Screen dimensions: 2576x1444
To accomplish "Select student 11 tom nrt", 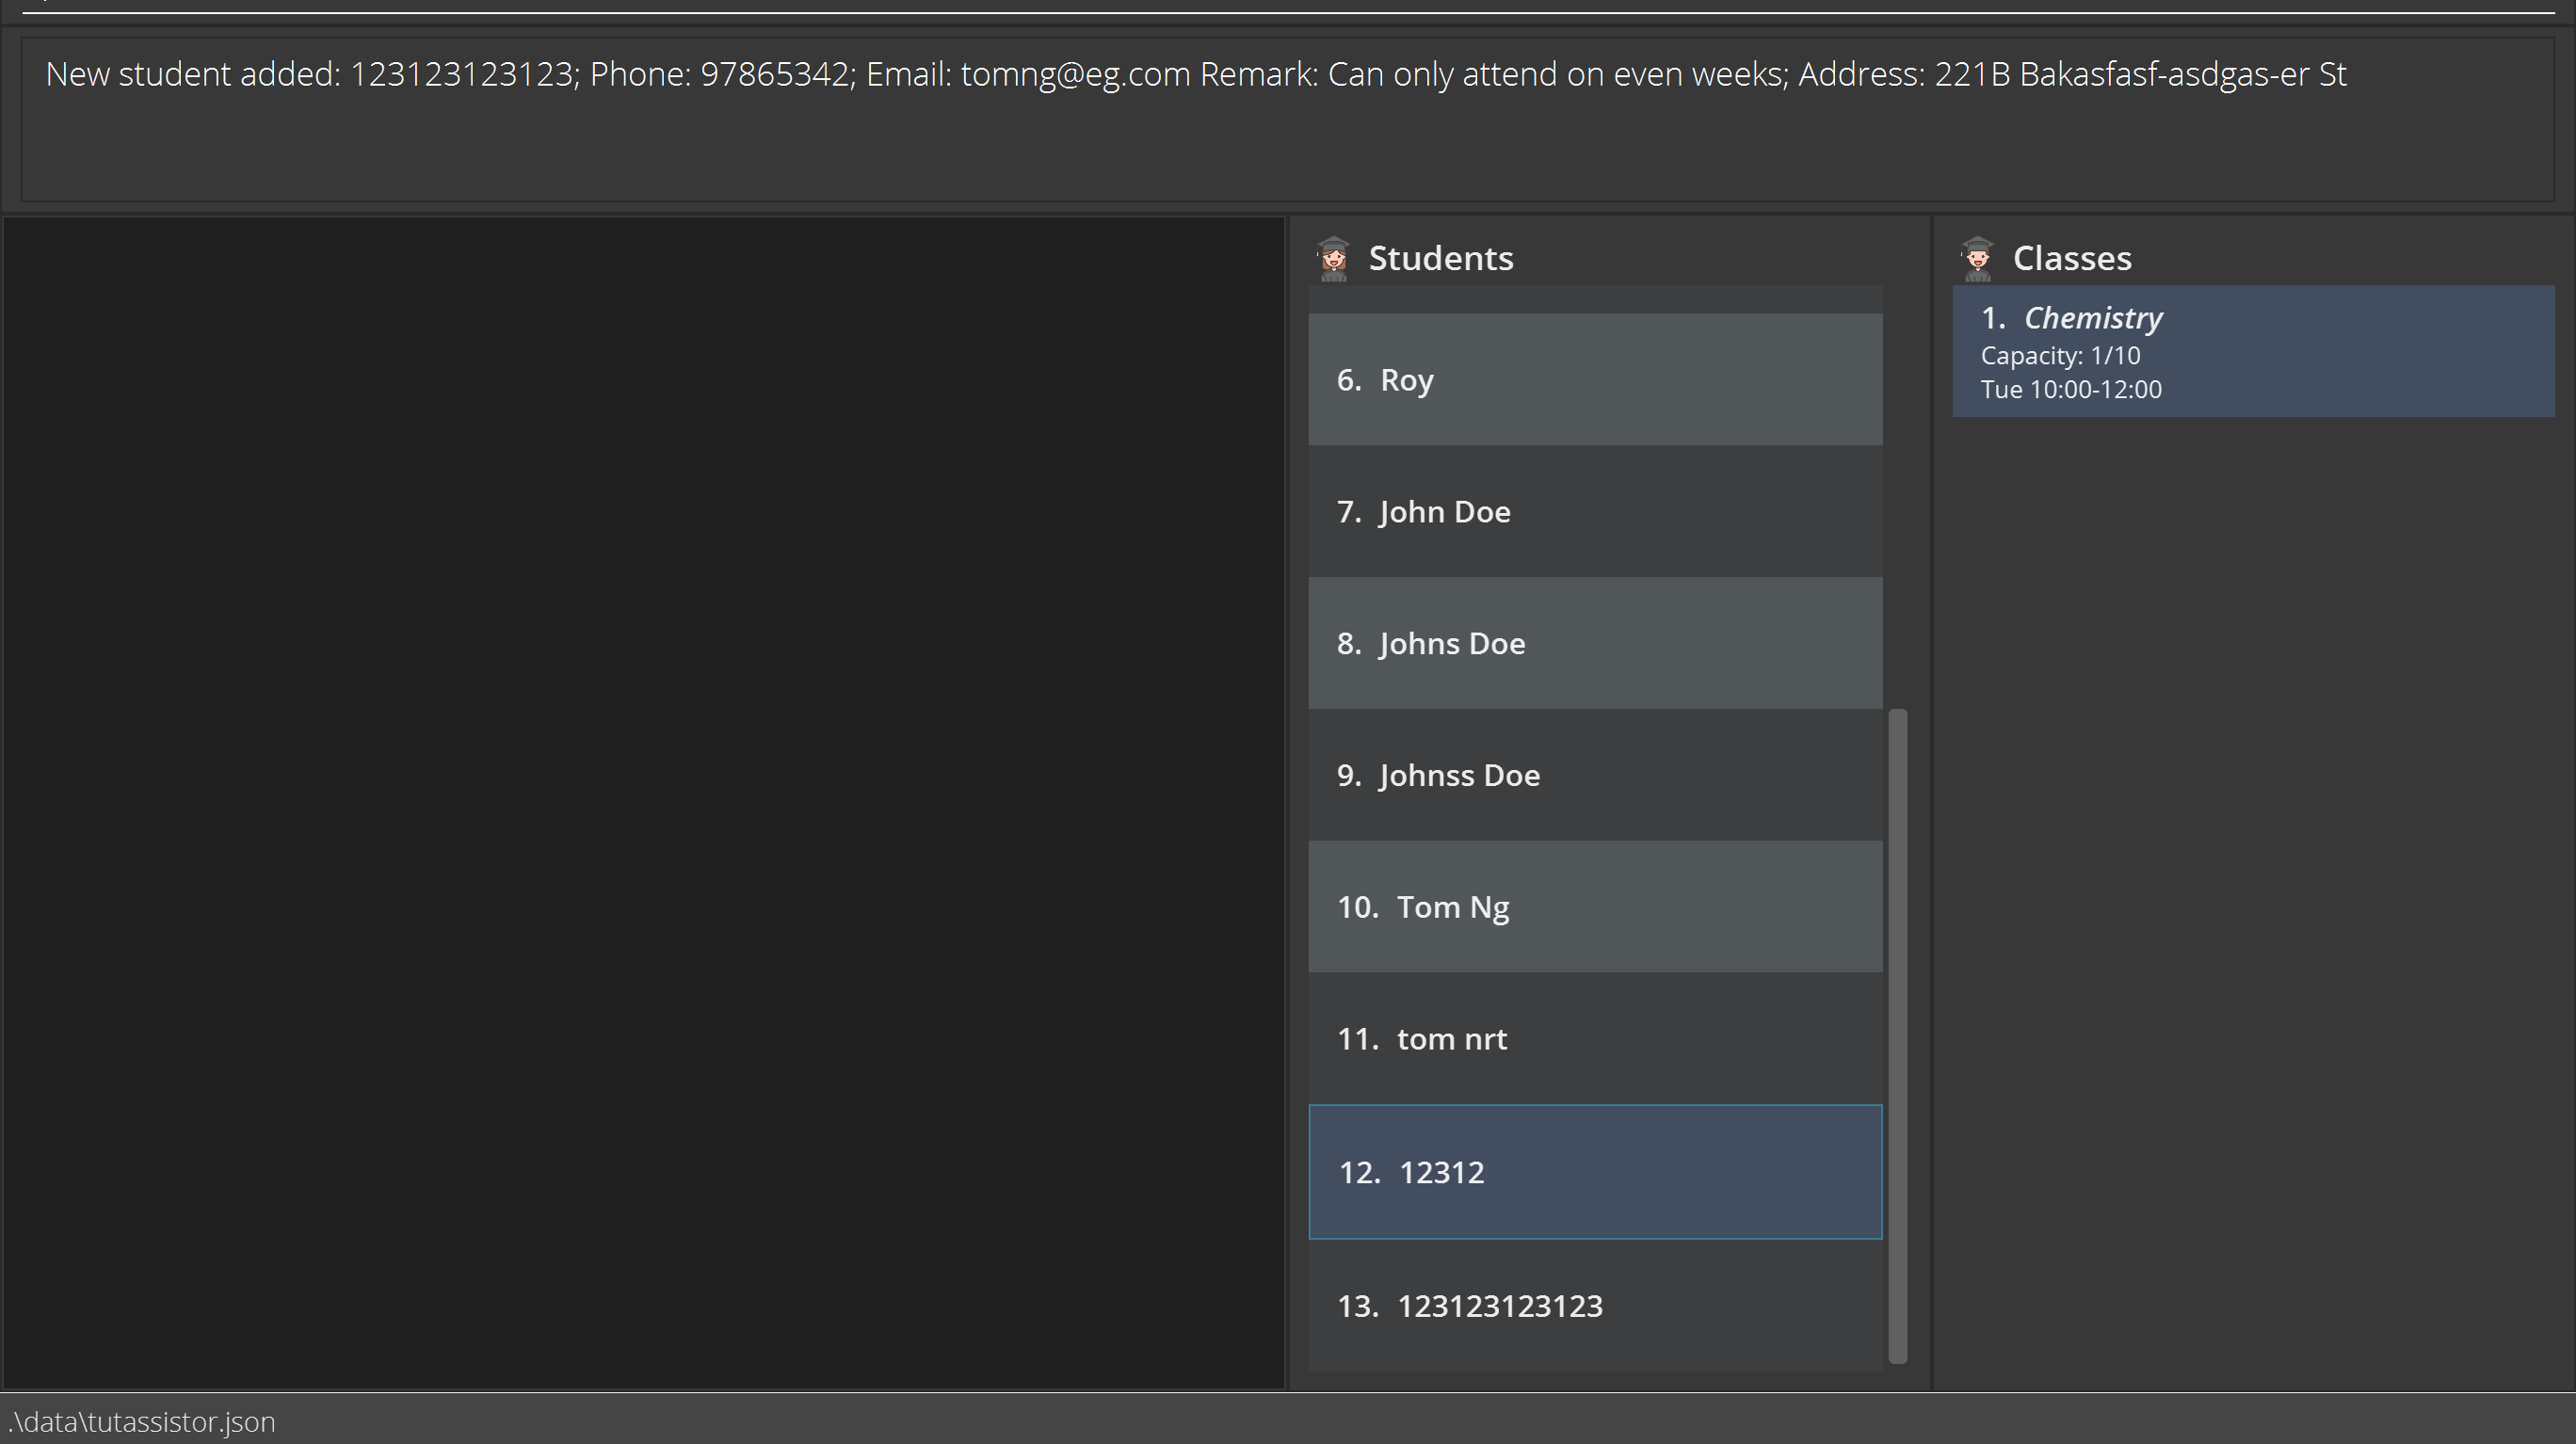I will click(x=1594, y=1039).
